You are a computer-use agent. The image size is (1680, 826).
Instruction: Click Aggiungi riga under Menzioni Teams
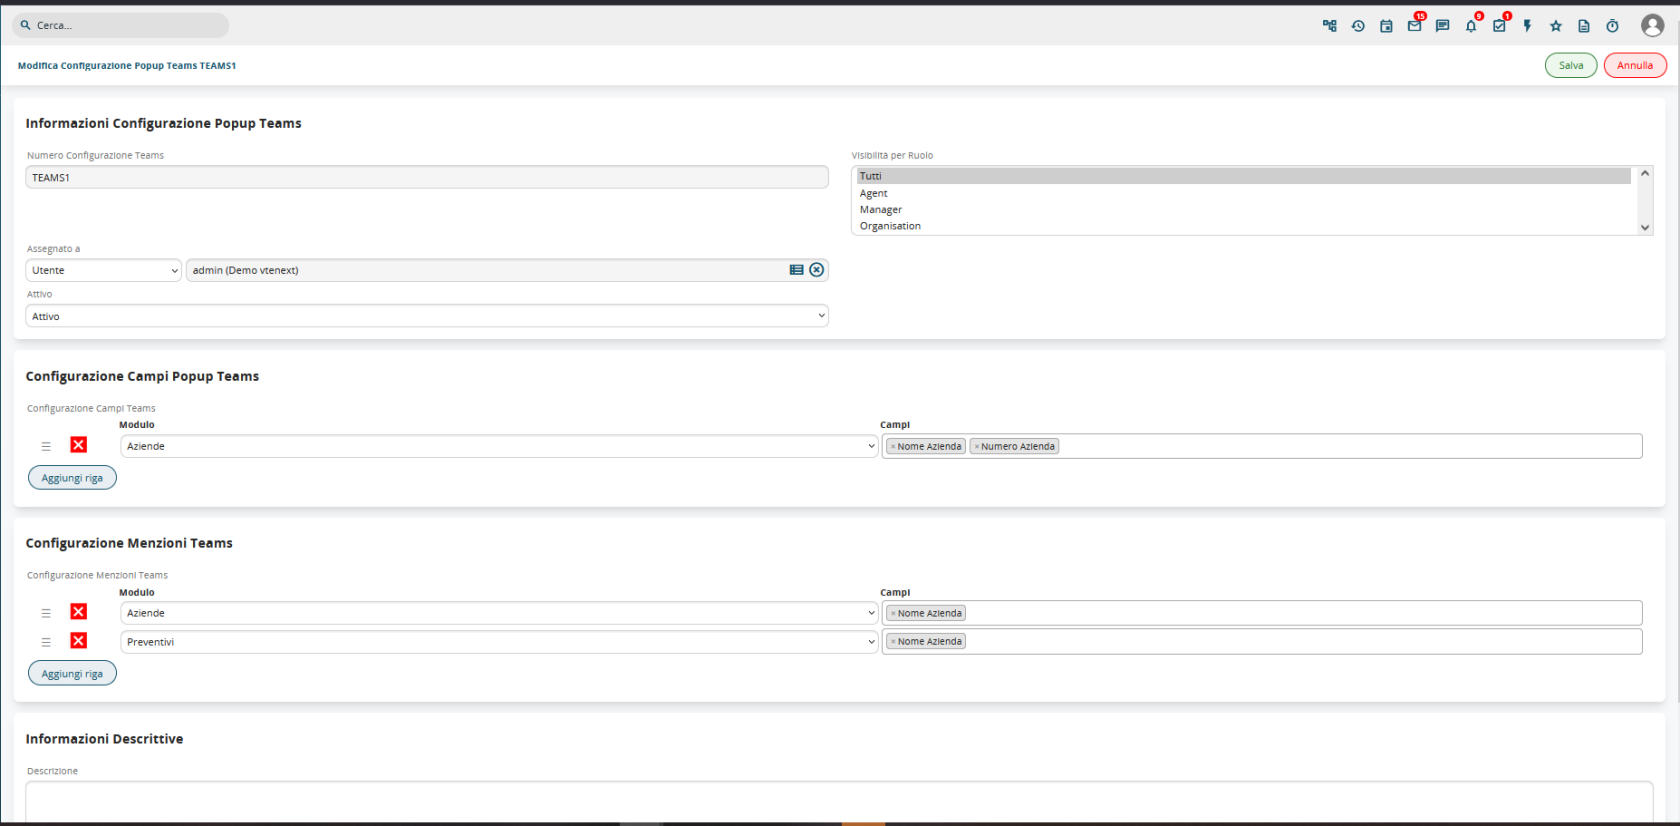[x=72, y=674]
